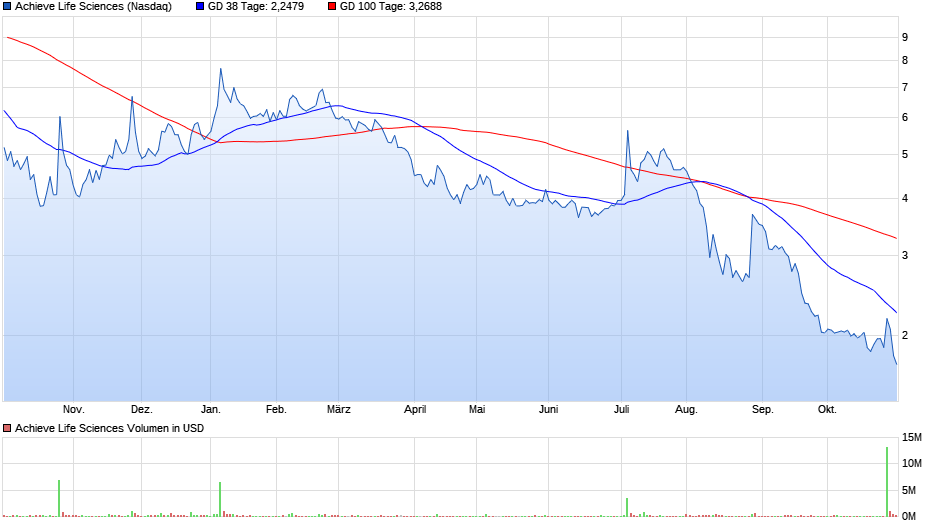The image size is (940, 526).
Task: Click the 15M volume axis label
Action: coord(912,437)
